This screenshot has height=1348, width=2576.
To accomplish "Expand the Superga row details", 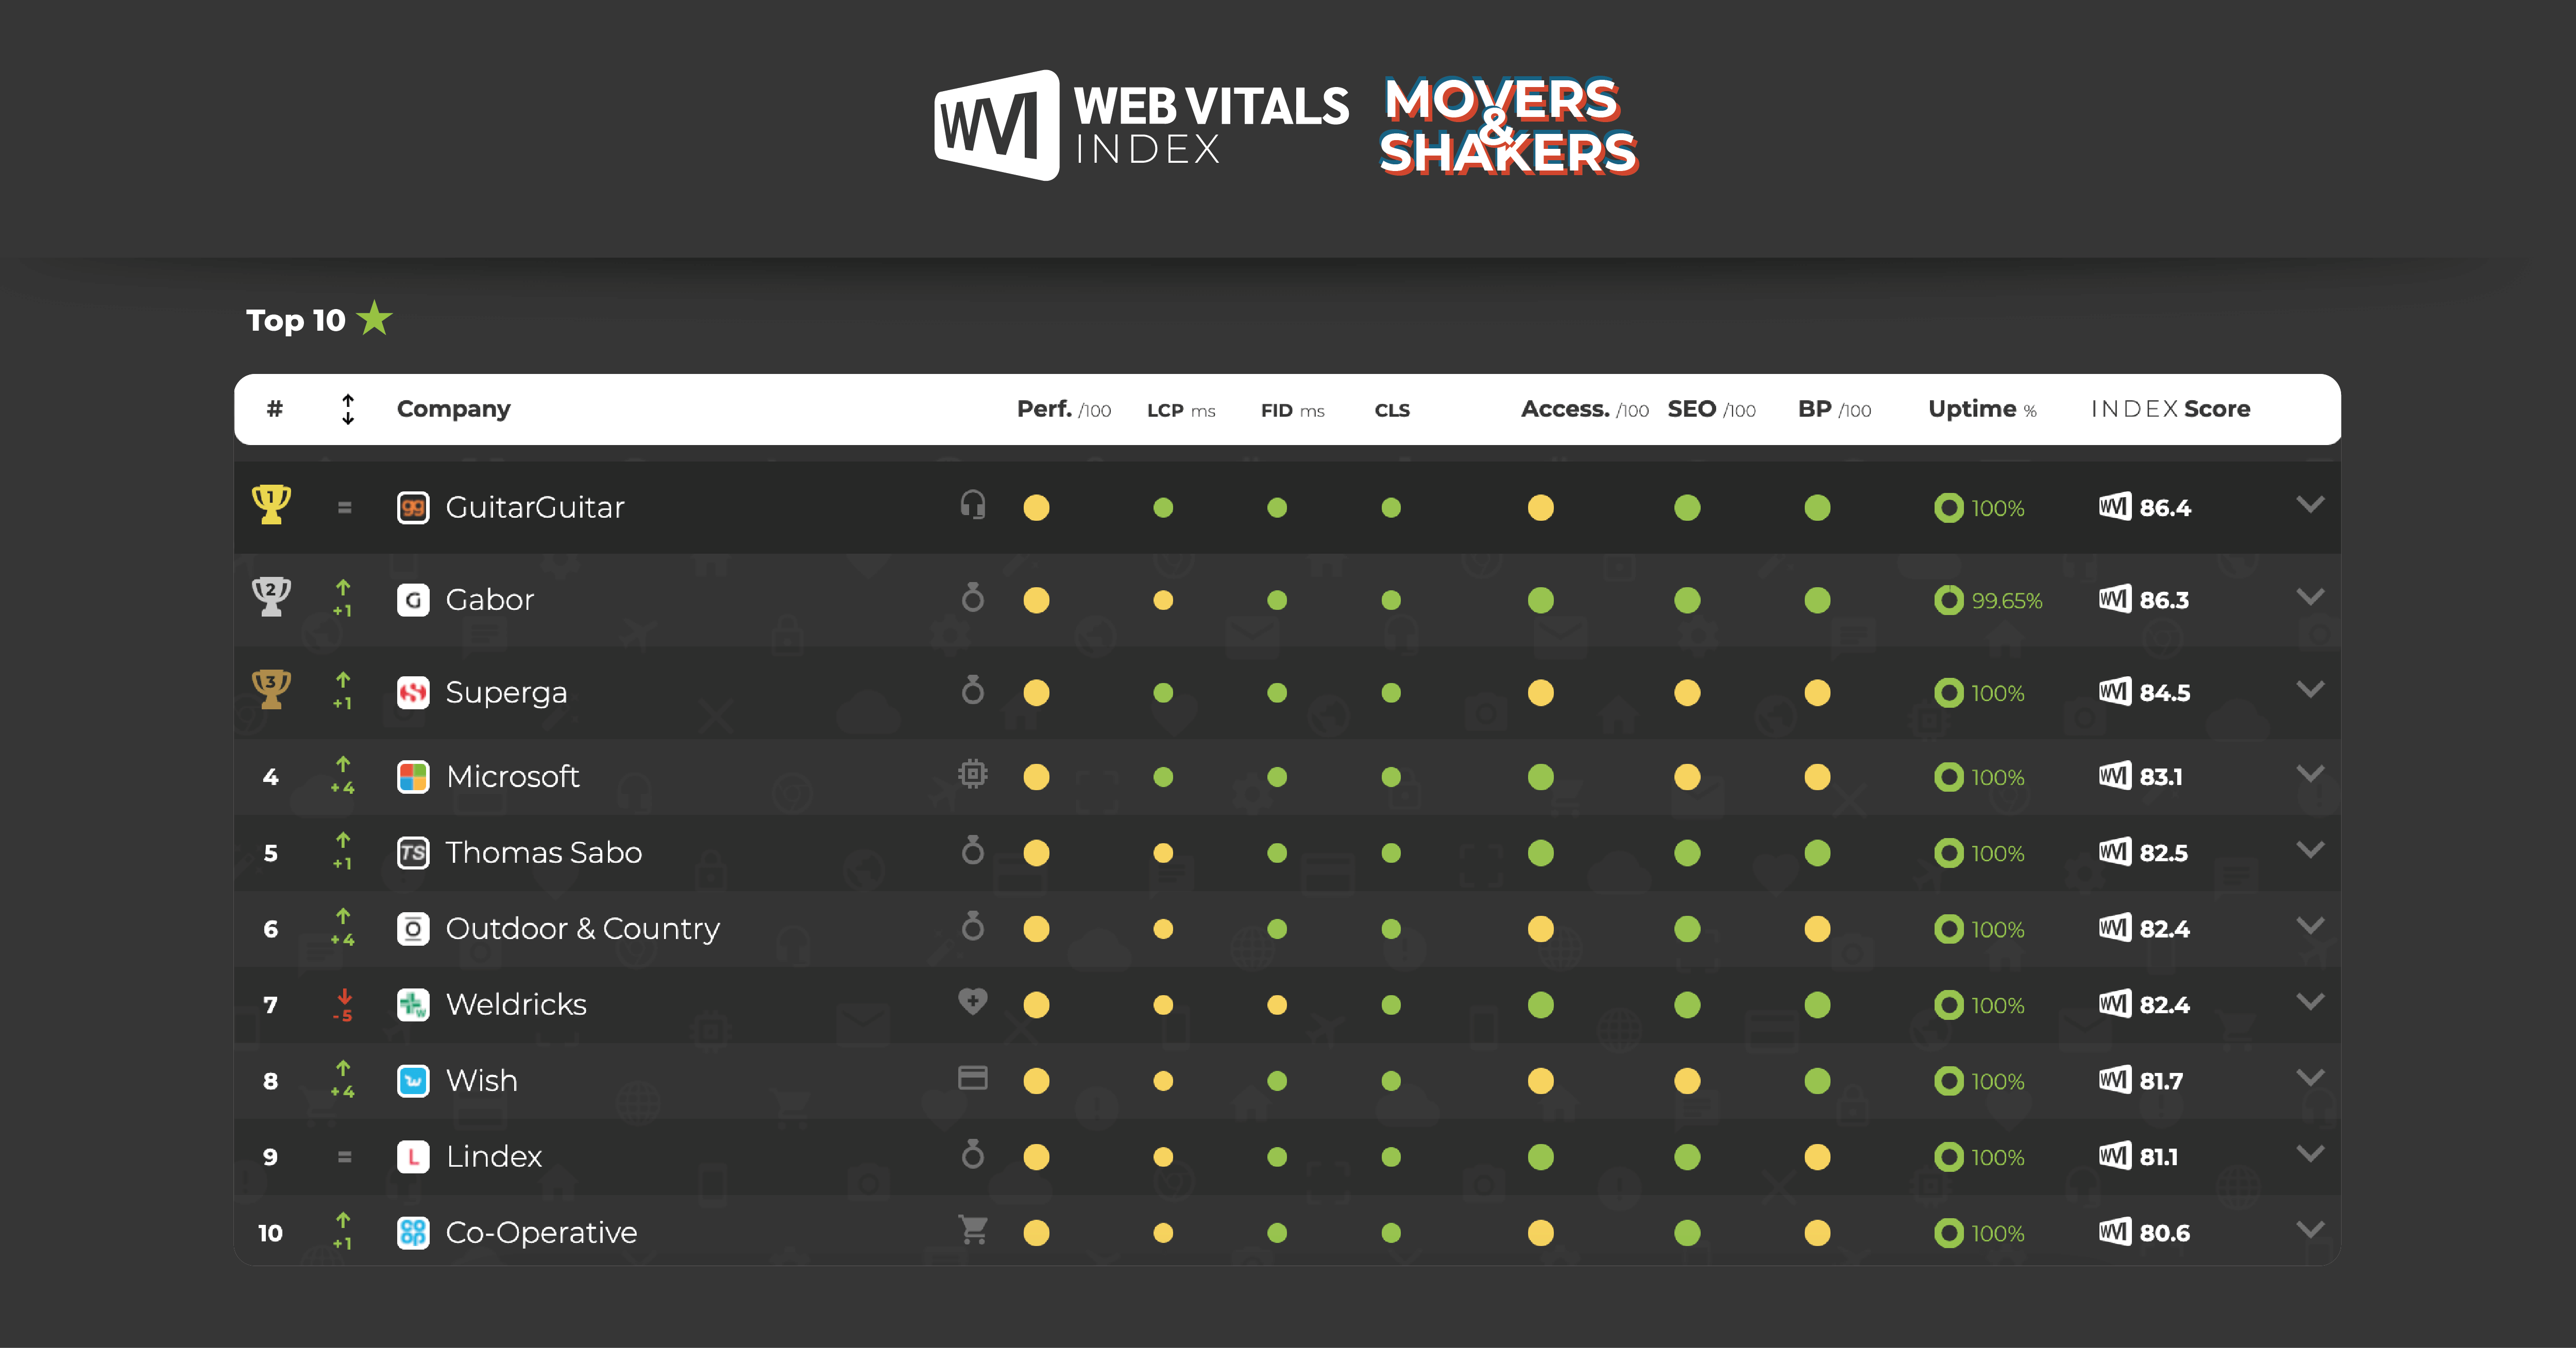I will click(2310, 689).
